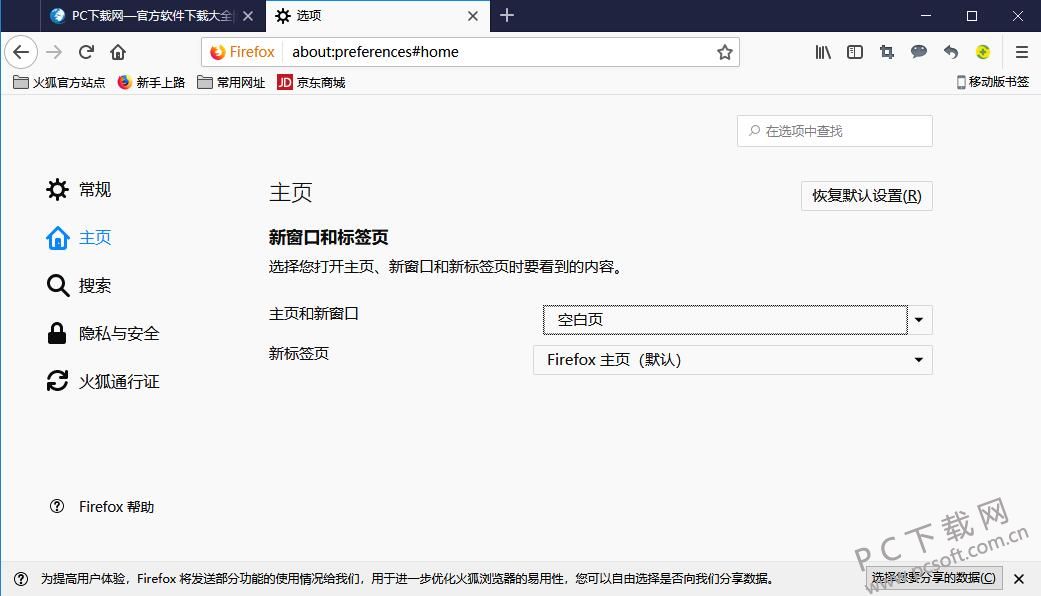Image resolution: width=1041 pixels, height=596 pixels.
Task: Bookmark this page with the star icon
Action: 724,52
